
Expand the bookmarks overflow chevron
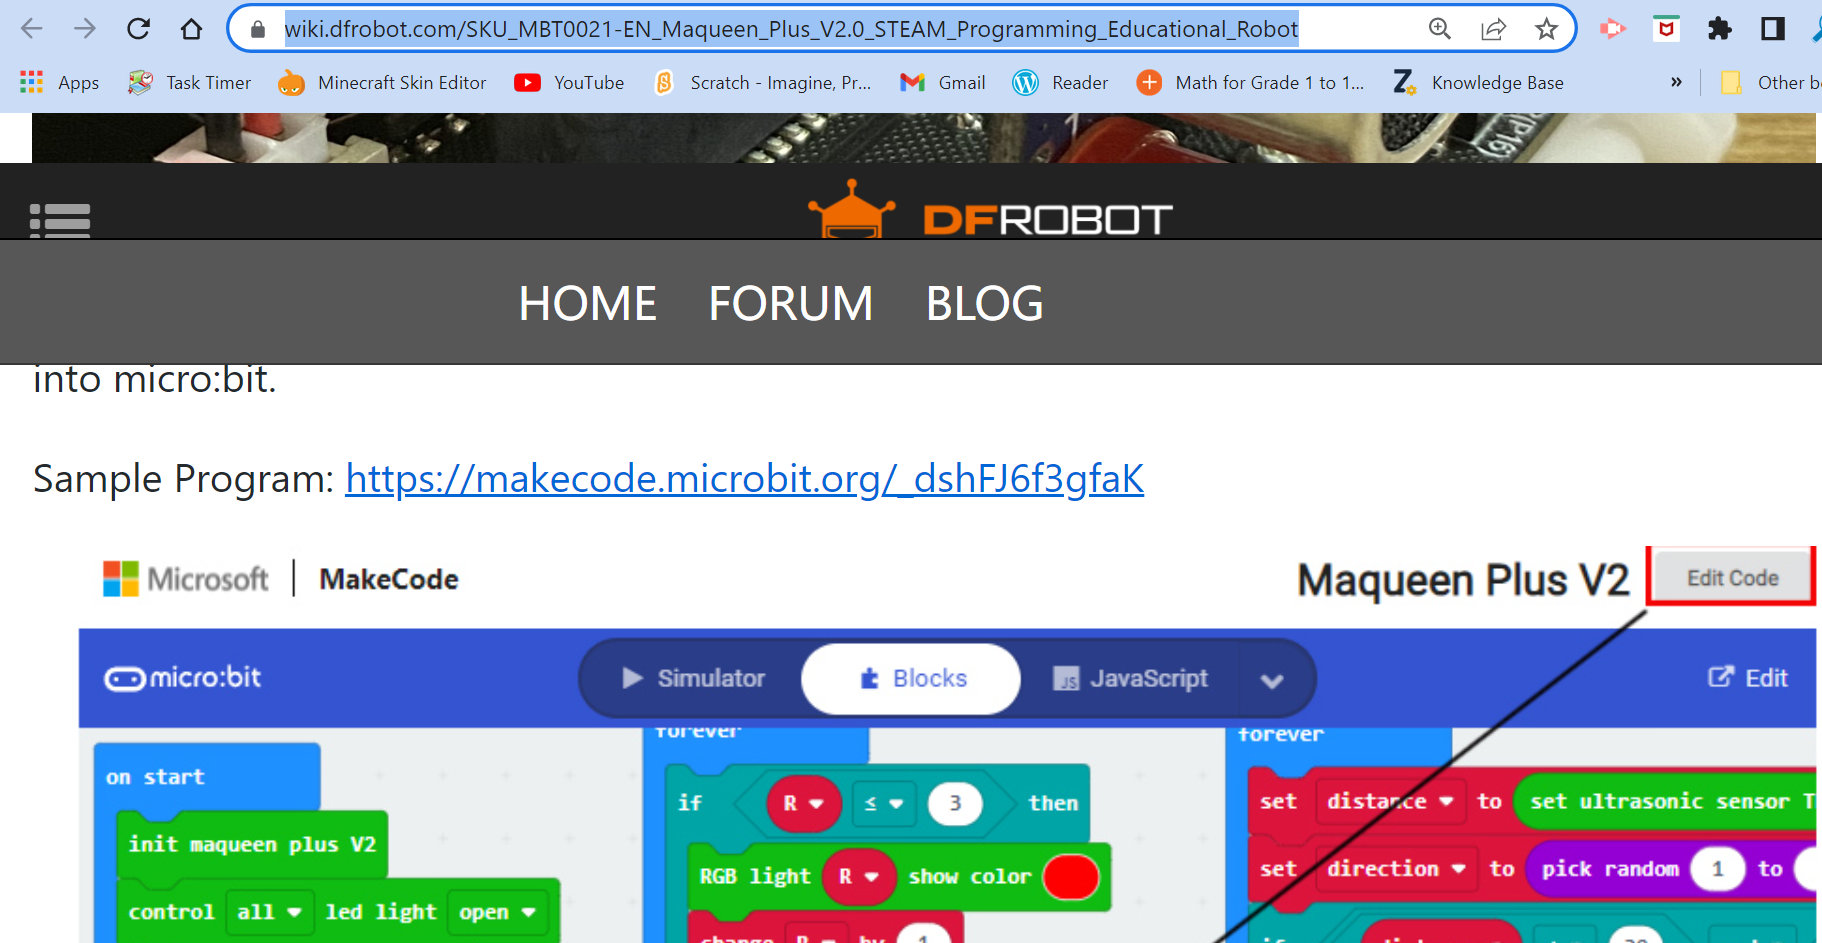pyautogui.click(x=1676, y=82)
